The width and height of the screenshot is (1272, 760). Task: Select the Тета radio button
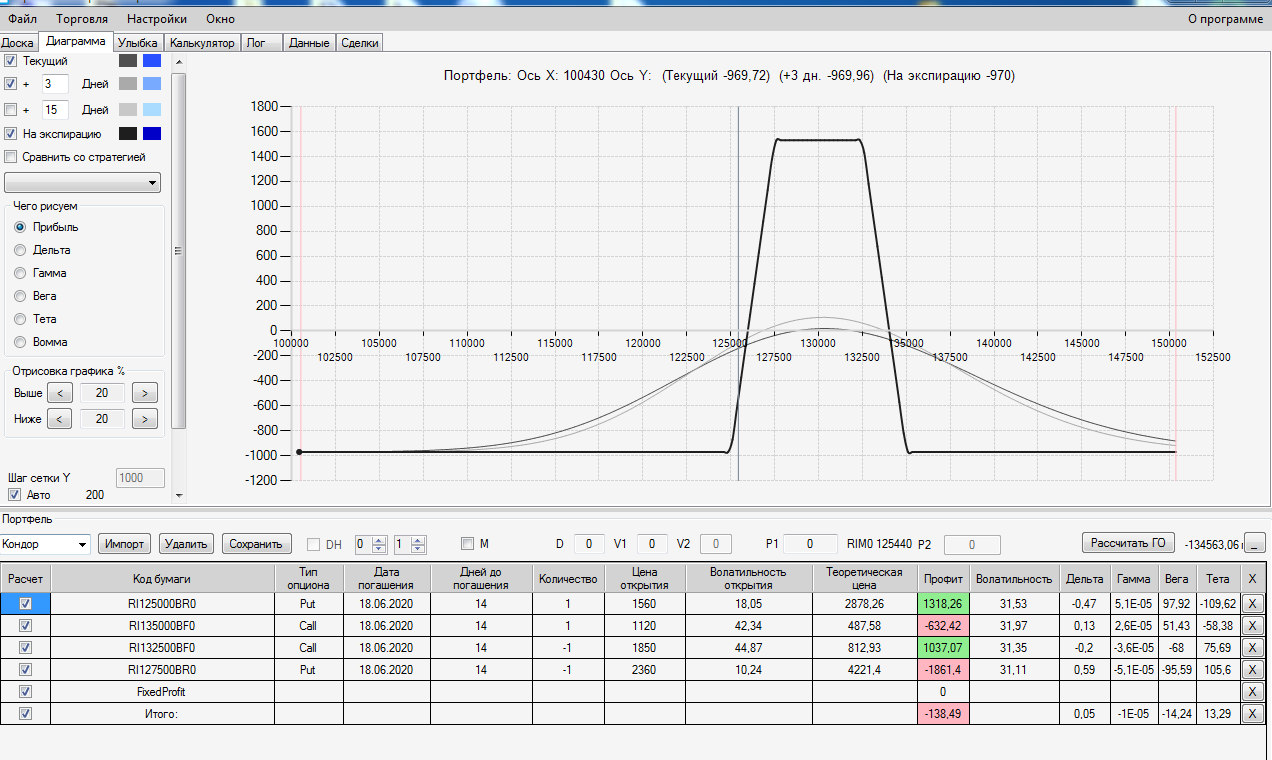click(20, 319)
